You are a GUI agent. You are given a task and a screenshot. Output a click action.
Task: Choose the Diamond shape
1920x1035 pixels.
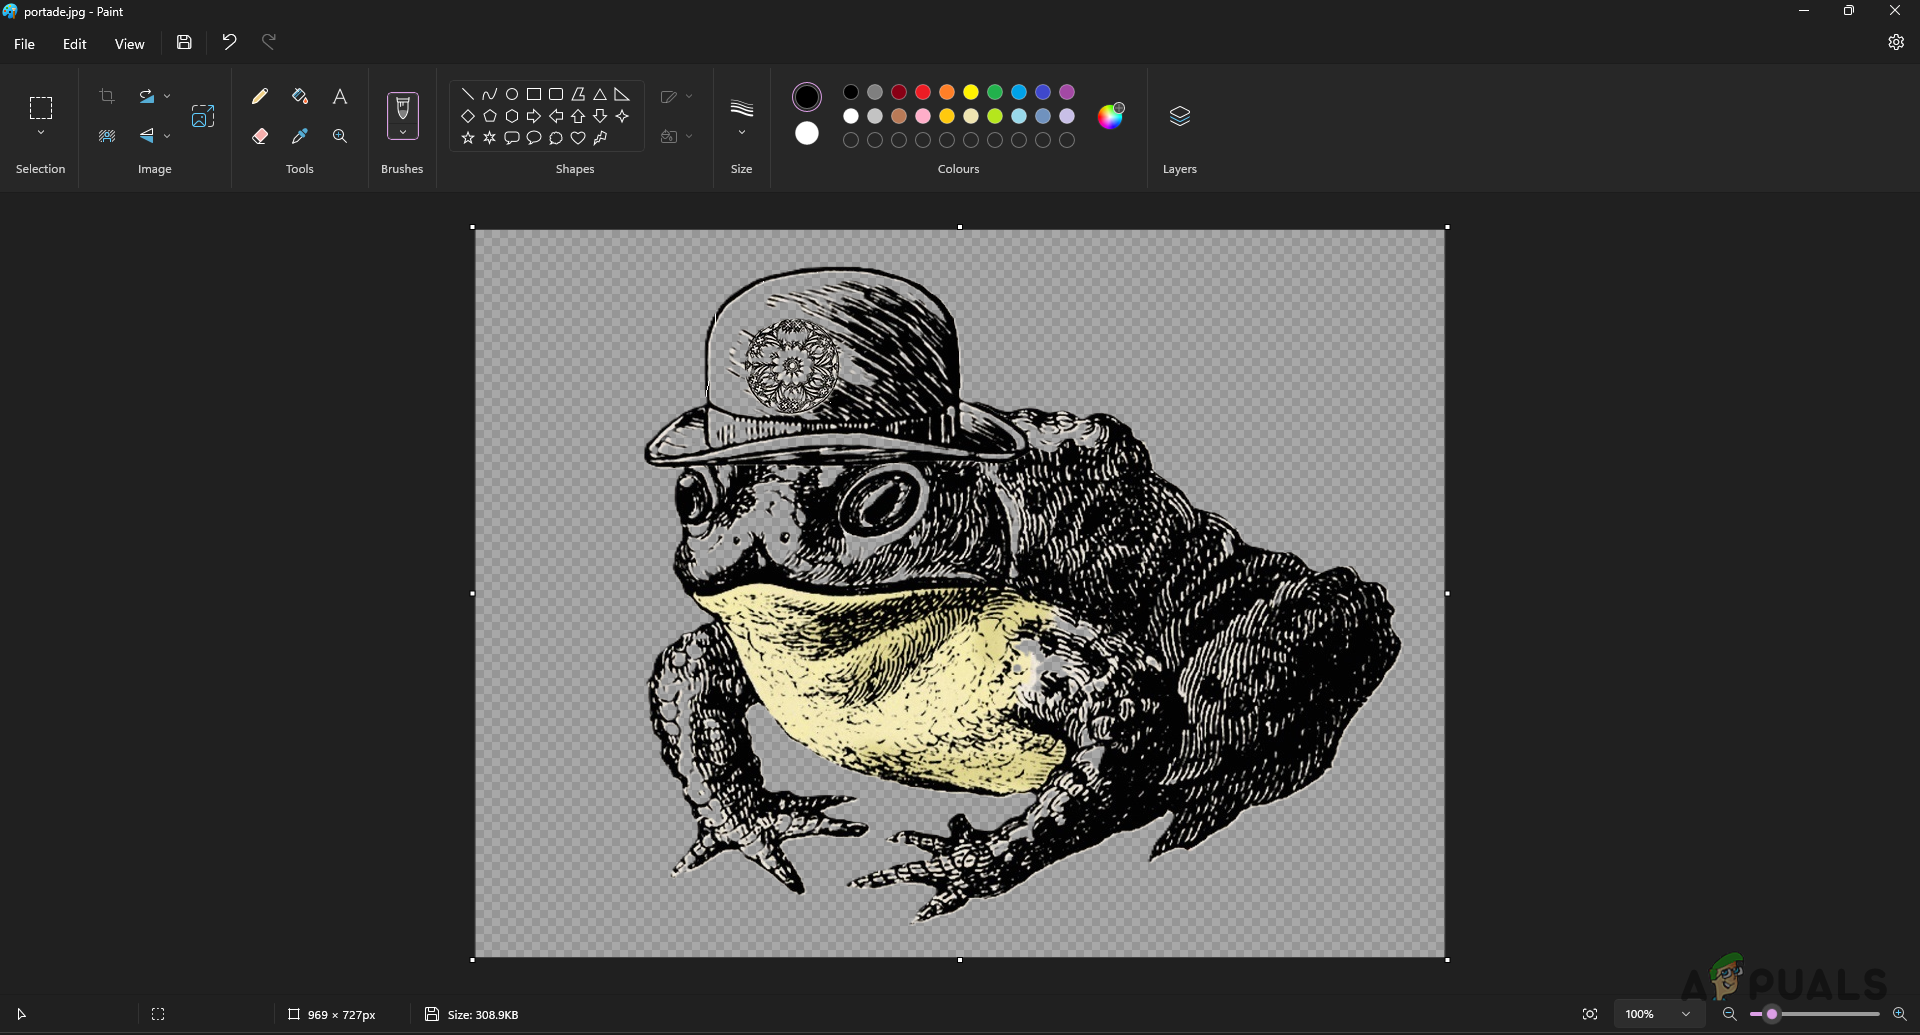coord(468,116)
